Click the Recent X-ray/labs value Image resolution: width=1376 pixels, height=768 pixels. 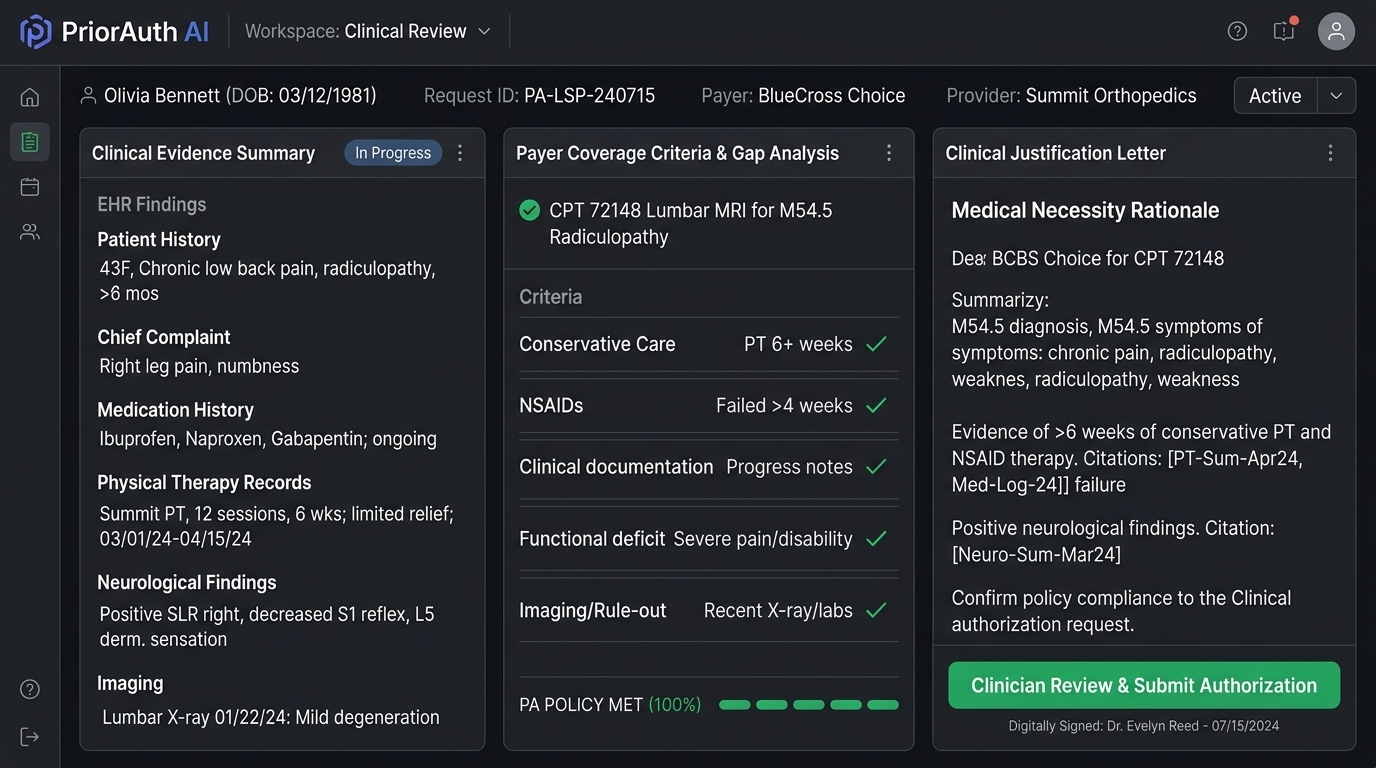[x=778, y=610]
